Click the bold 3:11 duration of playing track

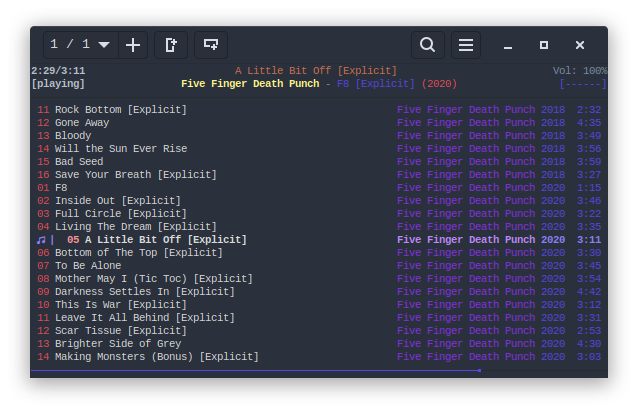click(x=589, y=240)
